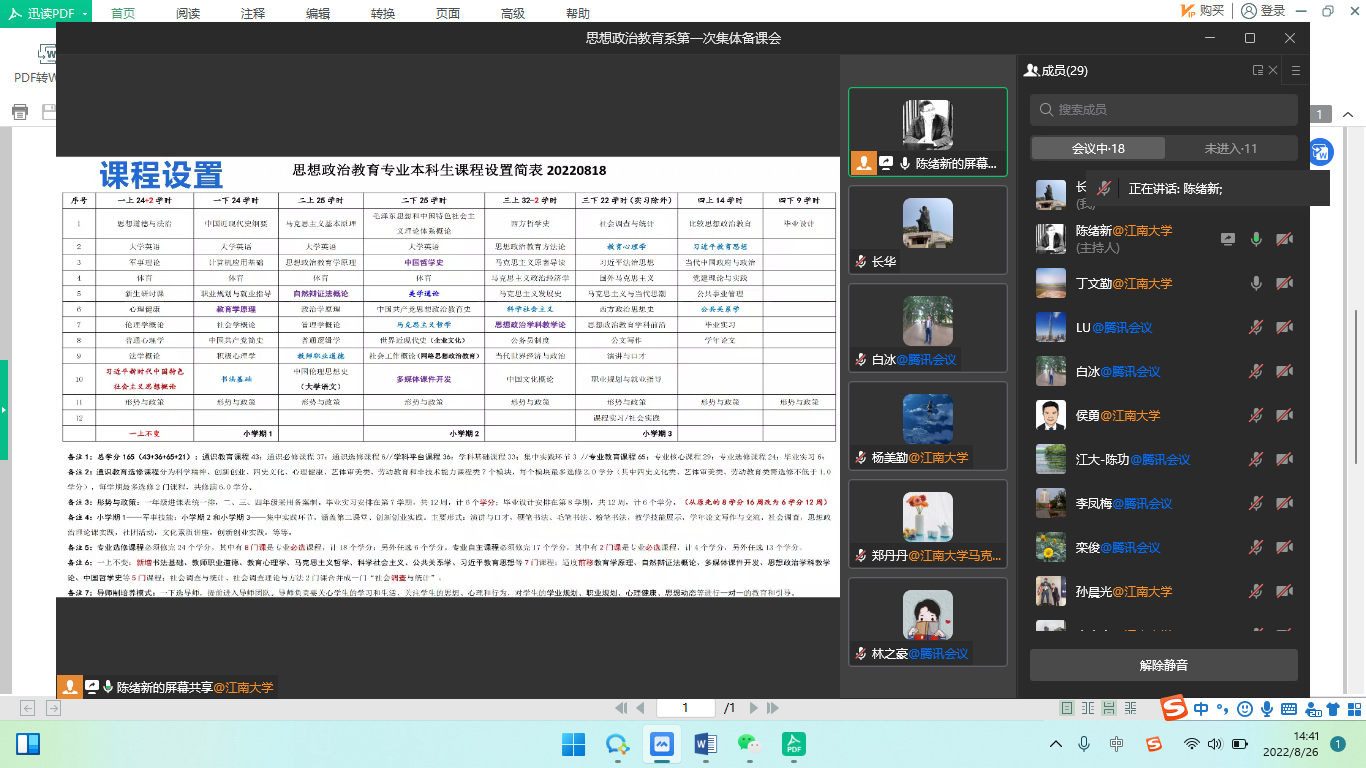Toggle 侯勇's camera icon
Viewport: 1366px width, 768px height.
pos(1285,416)
